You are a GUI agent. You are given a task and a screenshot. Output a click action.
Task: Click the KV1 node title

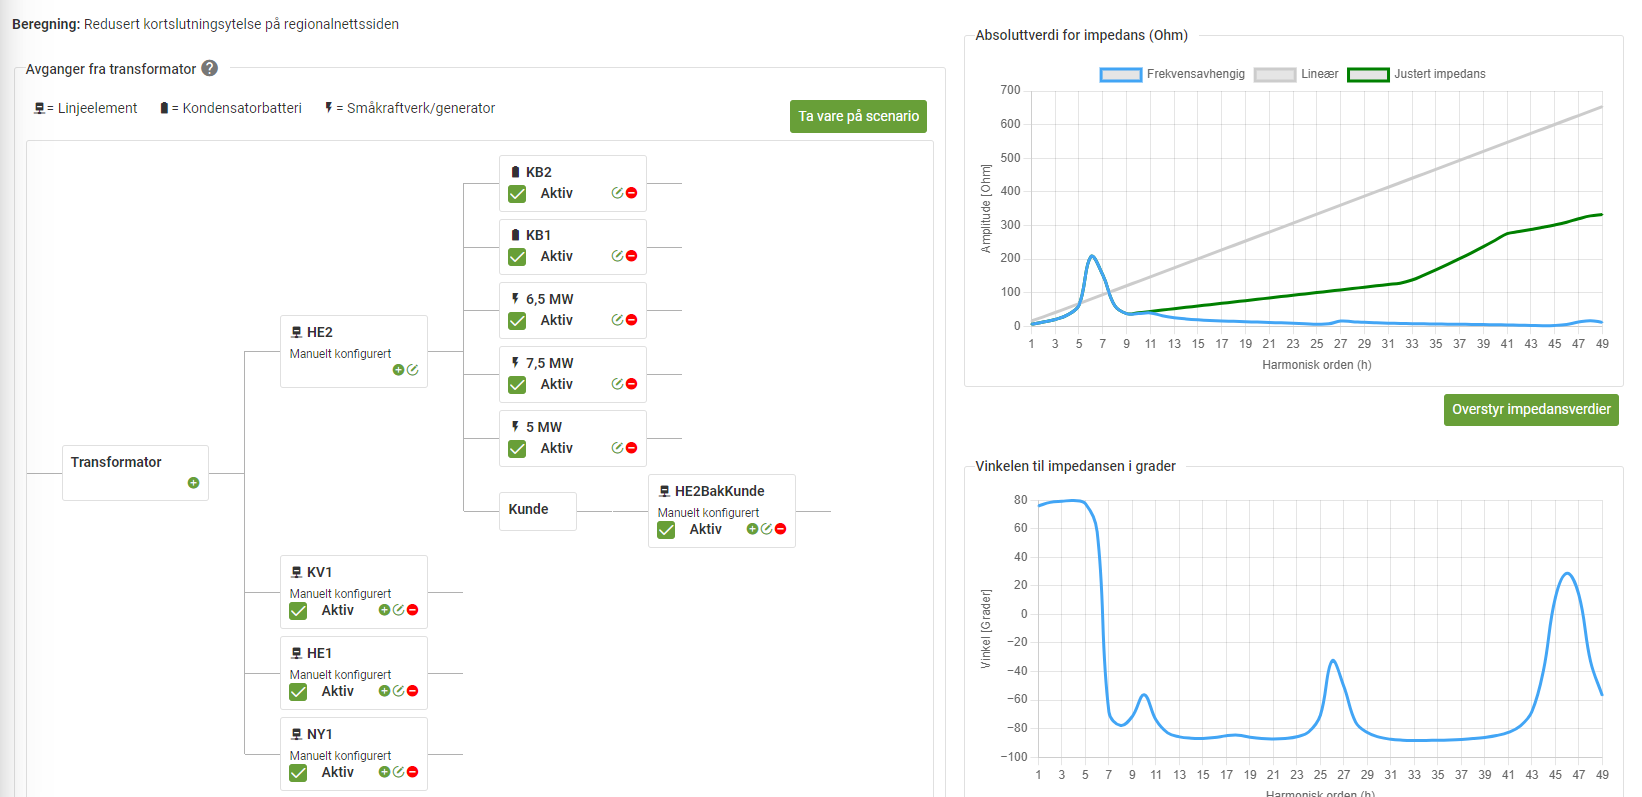coord(319,572)
